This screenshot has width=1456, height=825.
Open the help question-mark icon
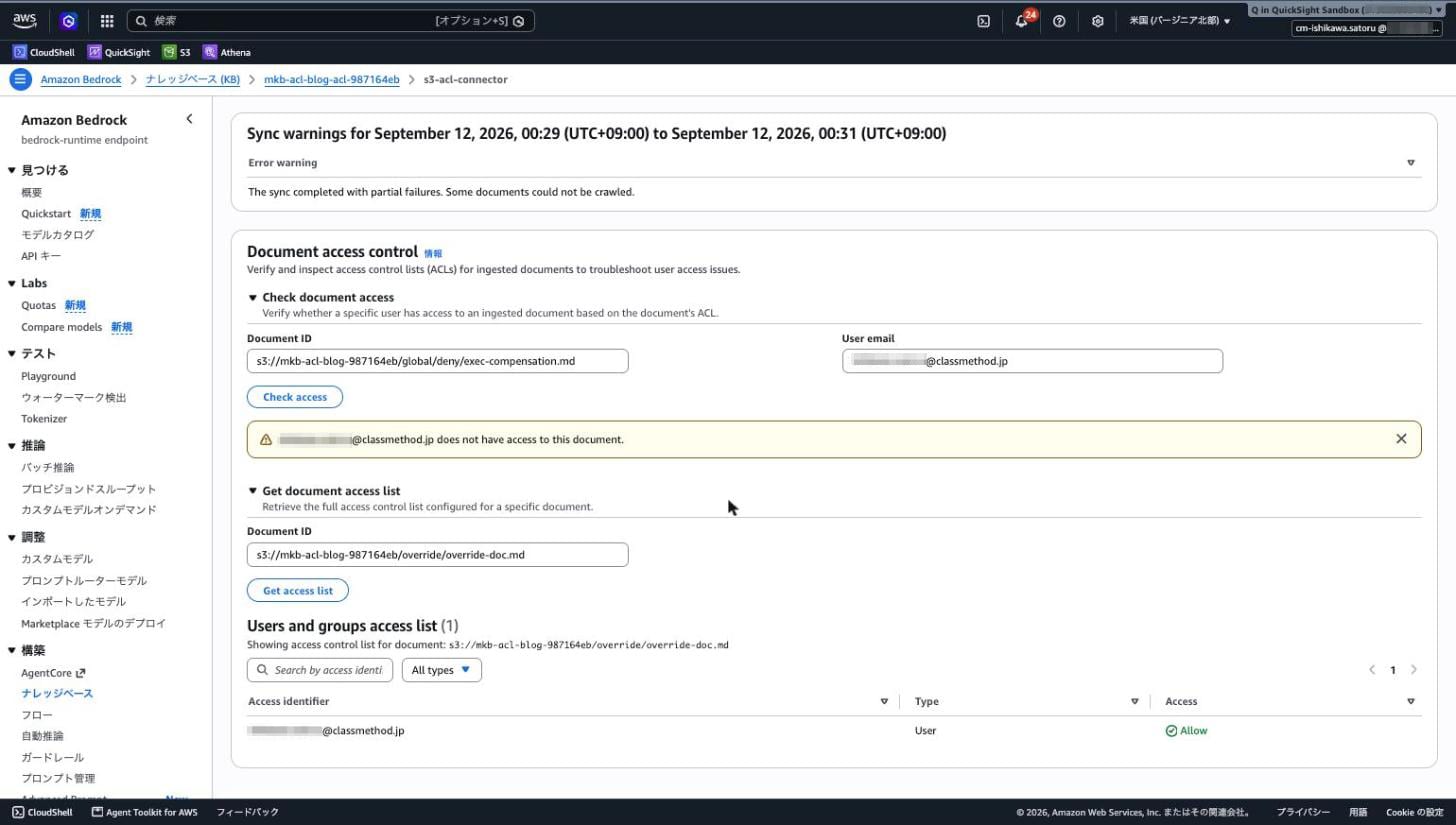coord(1059,21)
